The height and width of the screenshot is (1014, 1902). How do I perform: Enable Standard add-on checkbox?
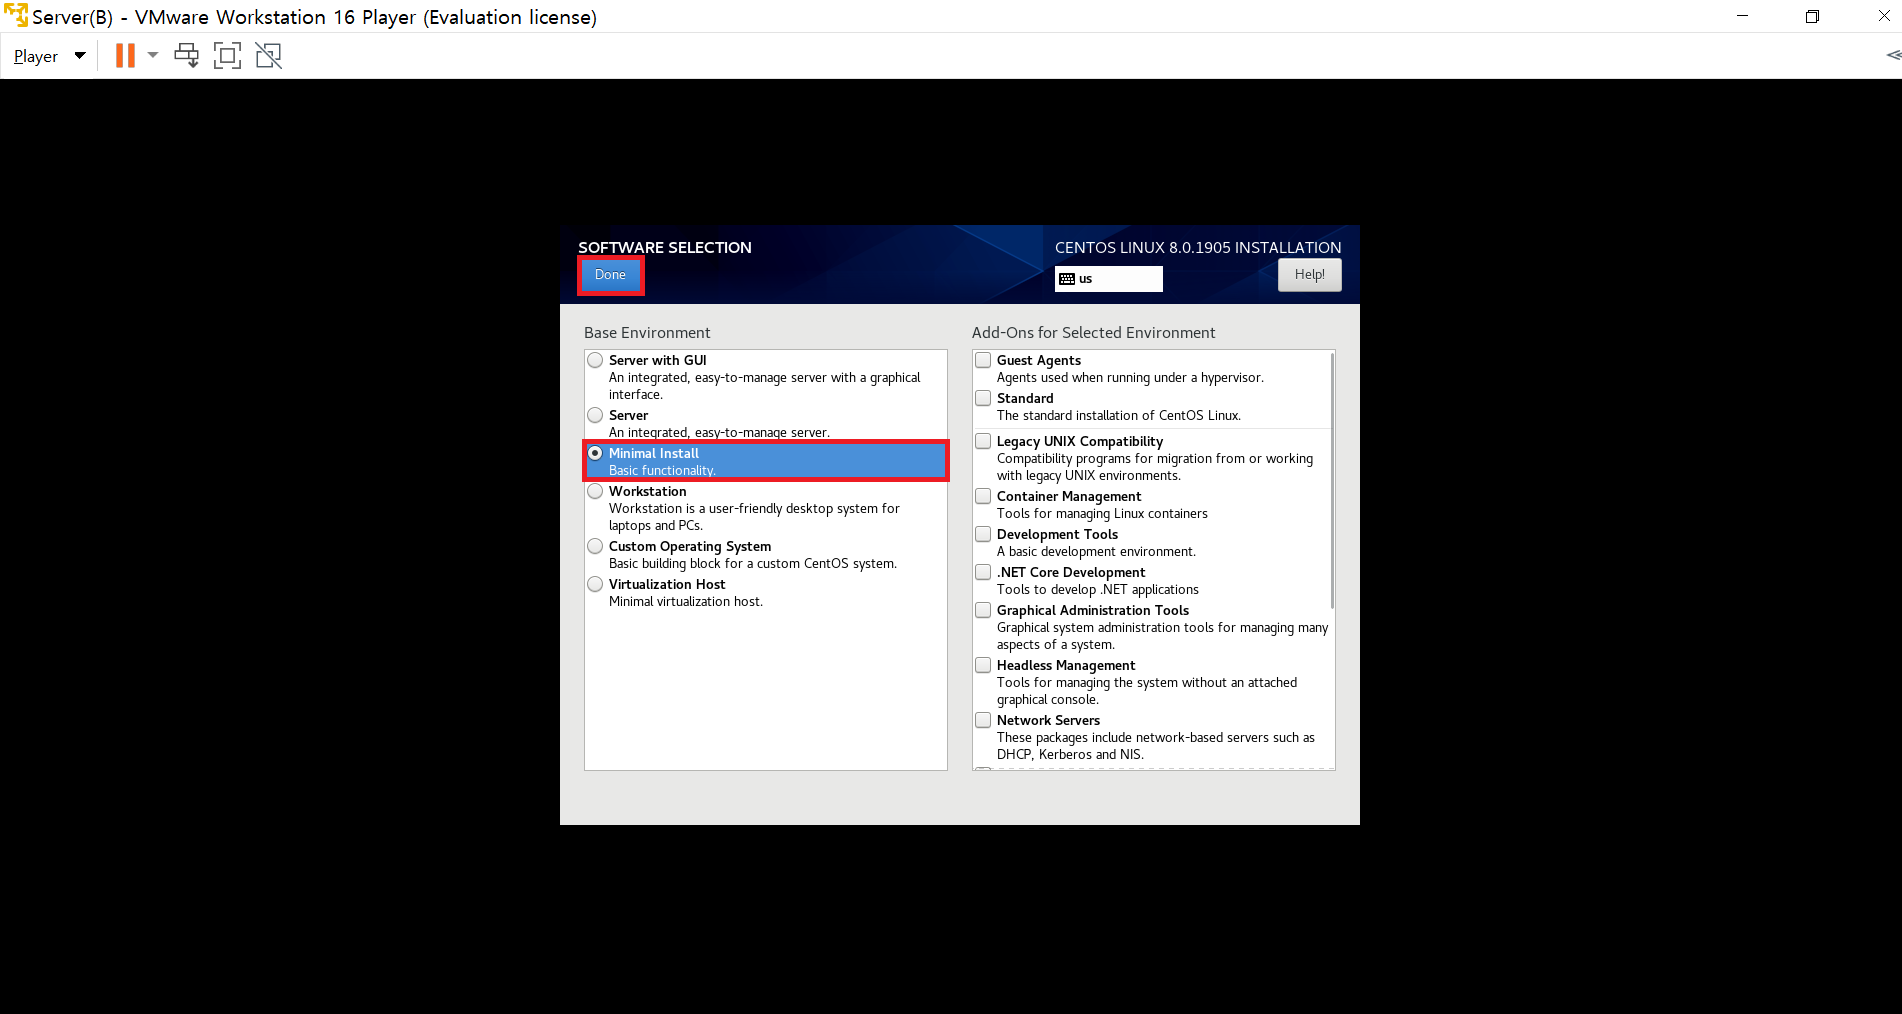coord(983,398)
